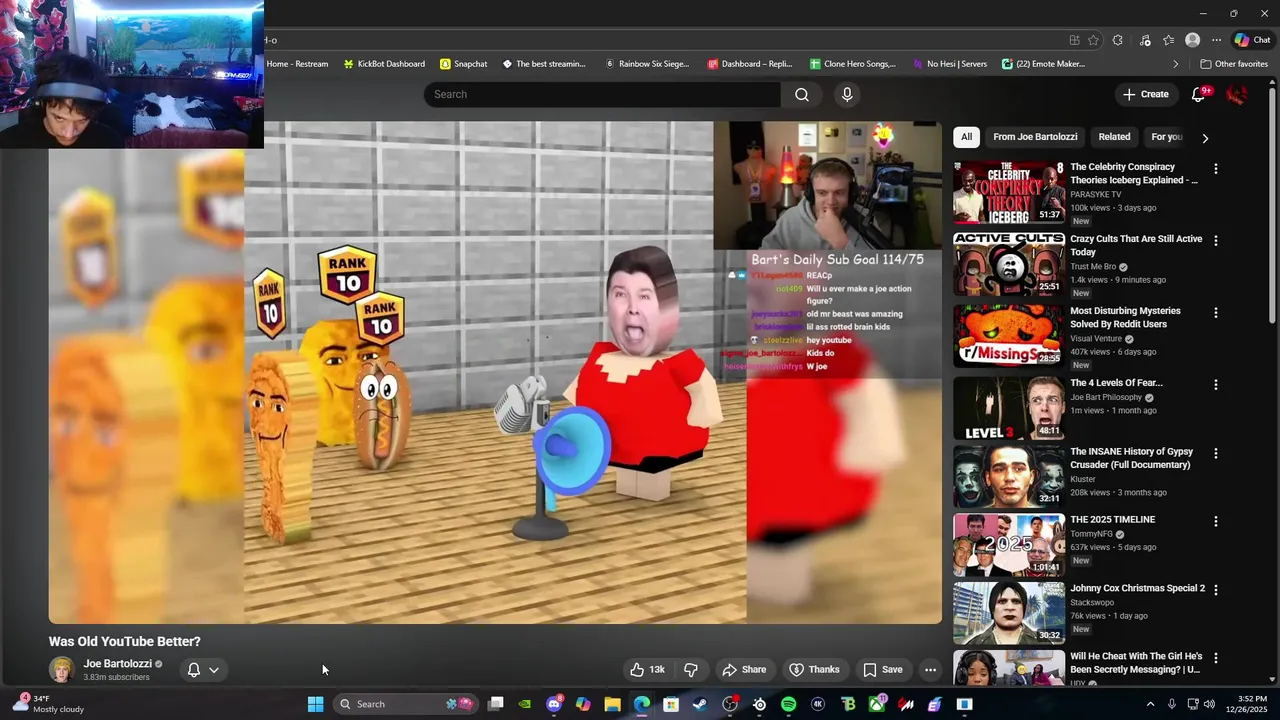Image resolution: width=1280 pixels, height=720 pixels.
Task: Open split screen icon in address bar
Action: [x=1074, y=40]
